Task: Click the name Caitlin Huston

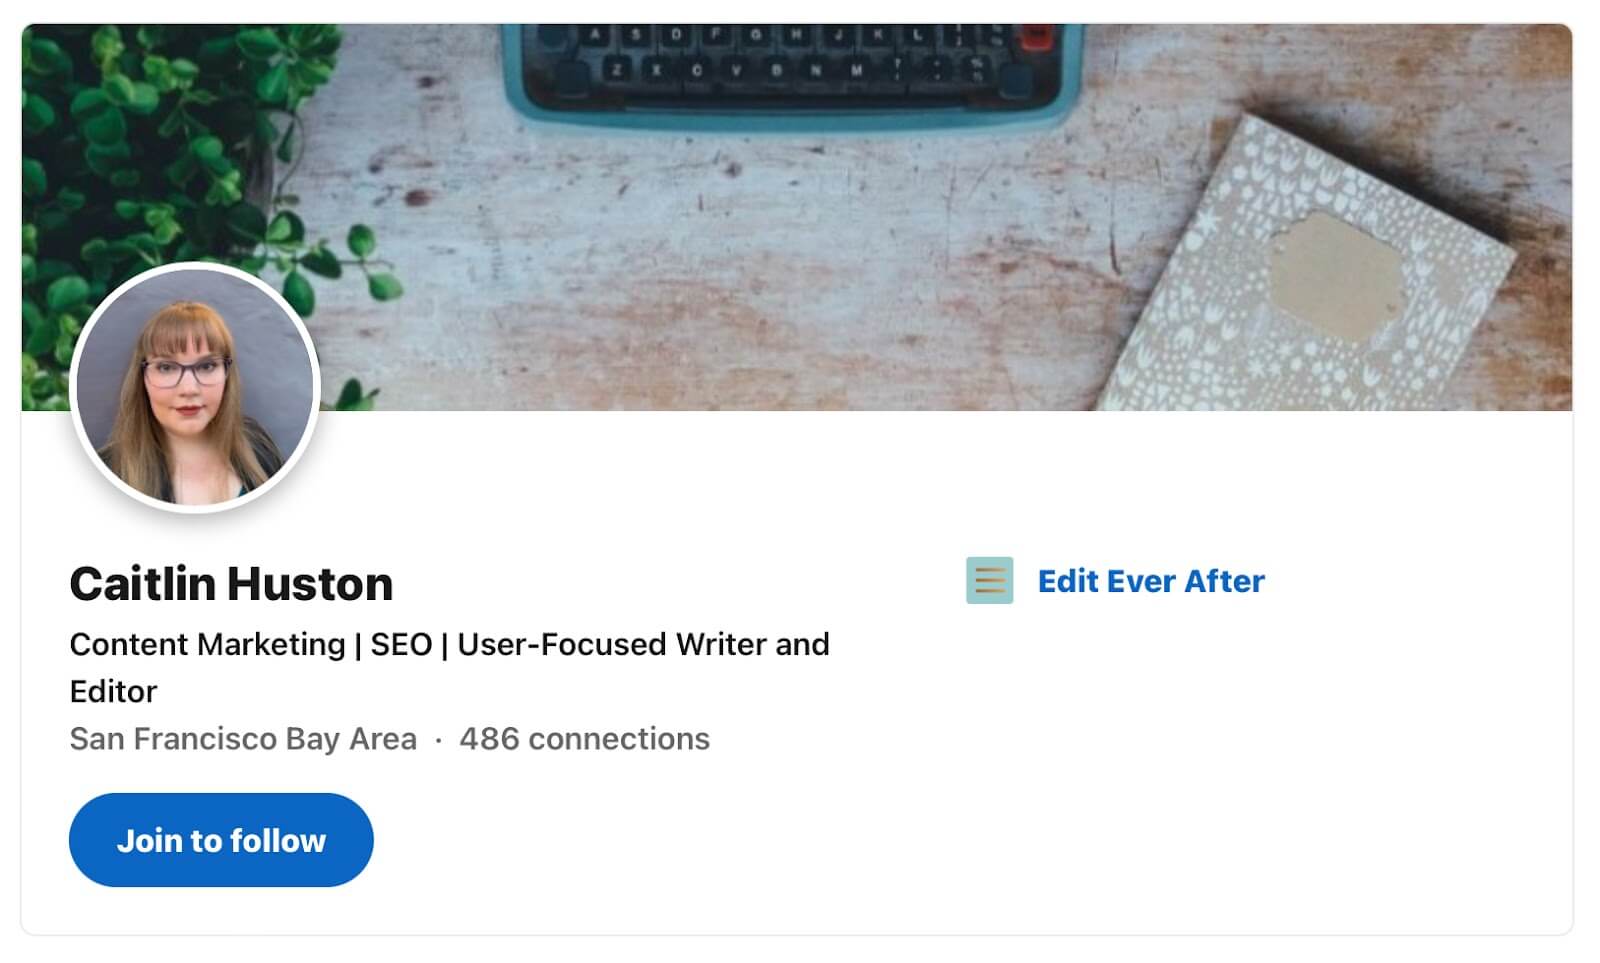Action: (229, 584)
